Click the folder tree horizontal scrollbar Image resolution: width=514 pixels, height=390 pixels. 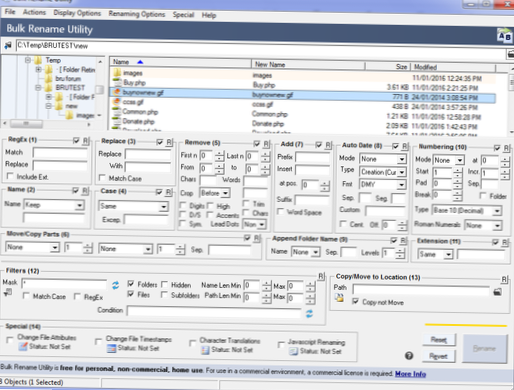[x=47, y=124]
